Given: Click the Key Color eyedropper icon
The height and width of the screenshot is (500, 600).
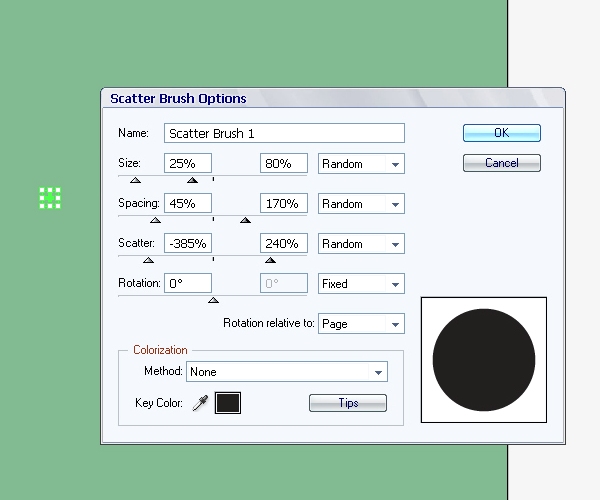Looking at the screenshot, I should (200, 403).
